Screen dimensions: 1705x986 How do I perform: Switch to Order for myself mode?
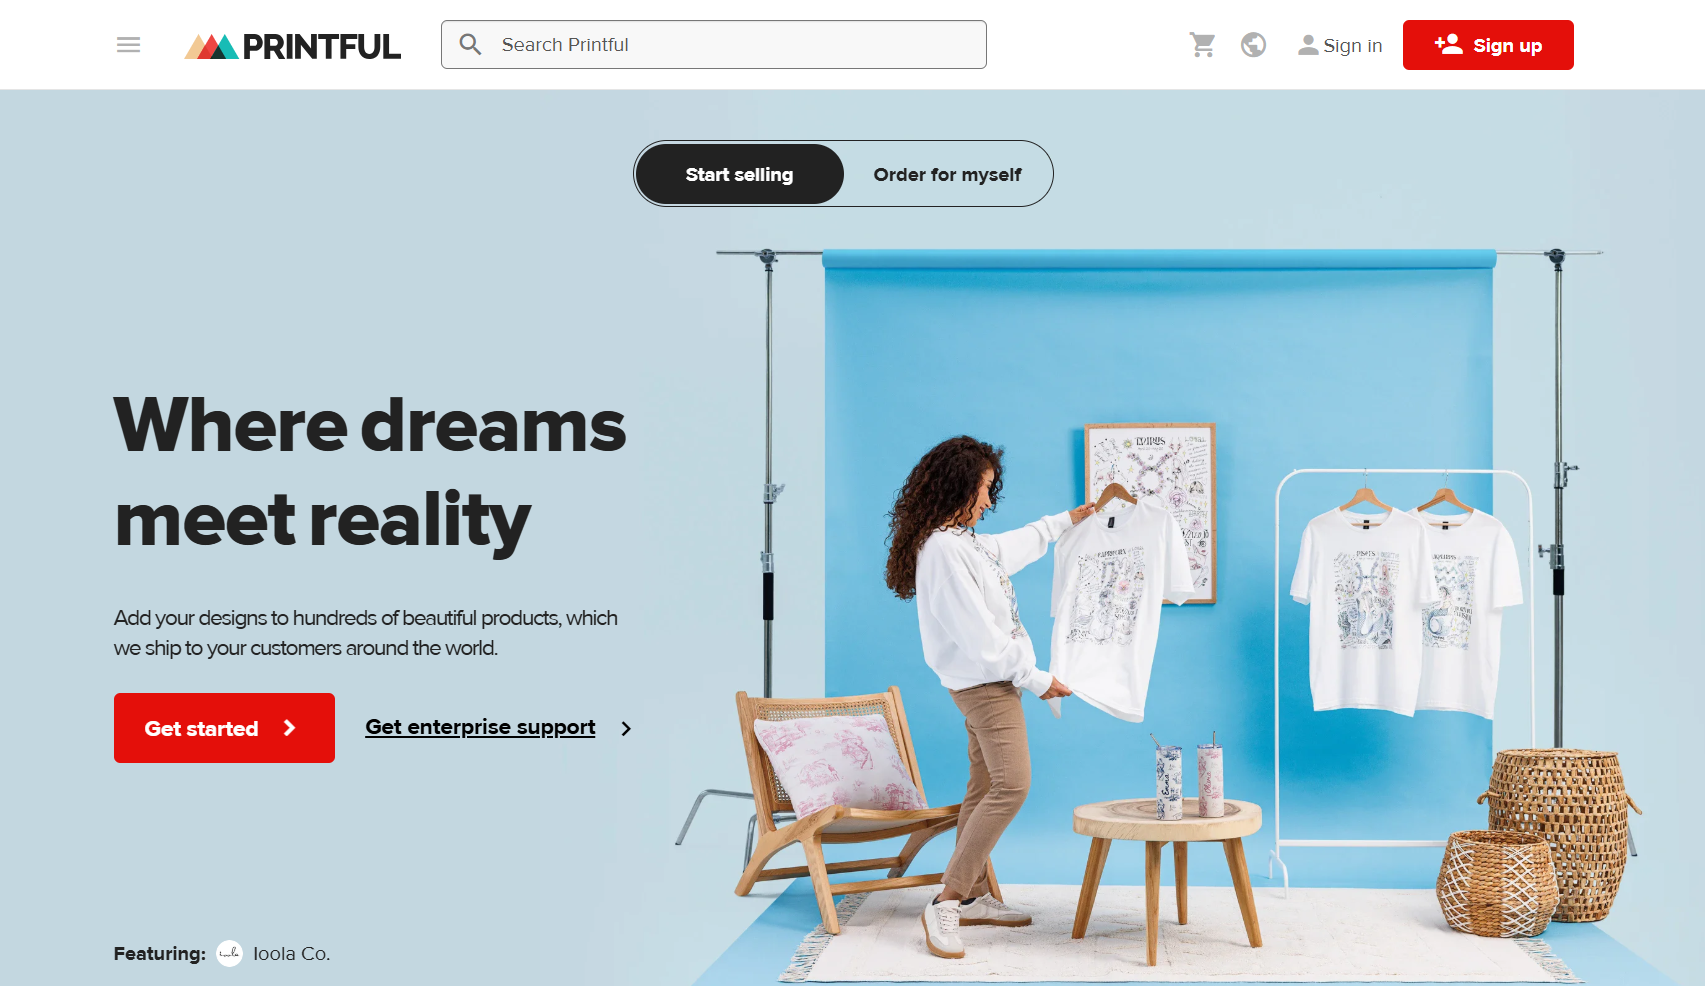click(x=947, y=174)
